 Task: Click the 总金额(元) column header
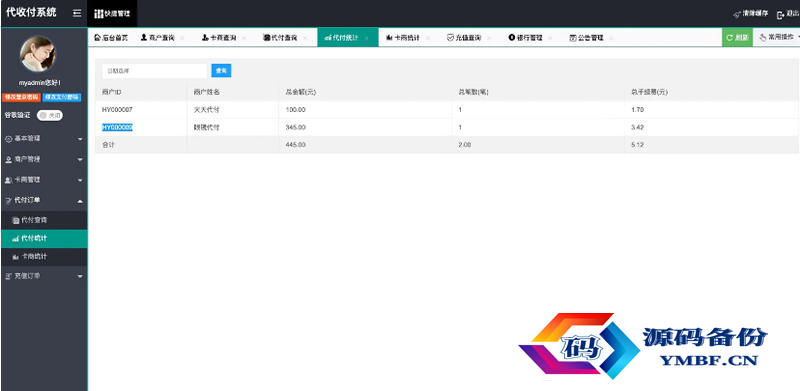pyautogui.click(x=301, y=92)
